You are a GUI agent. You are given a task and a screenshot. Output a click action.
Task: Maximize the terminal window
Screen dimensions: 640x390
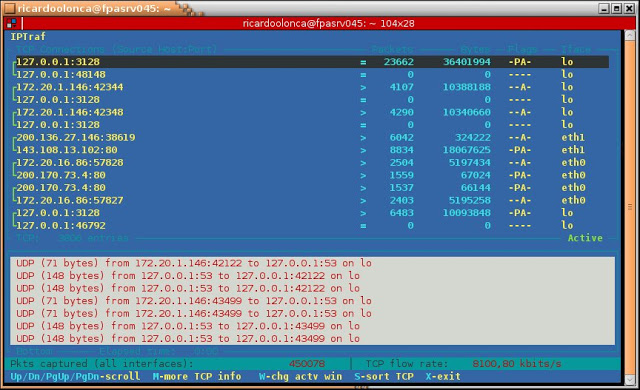617,8
